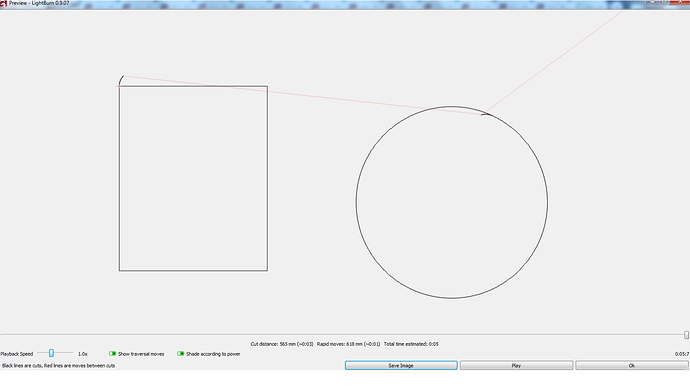The height and width of the screenshot is (388, 690).
Task: Click the LightBurn app icon in title bar
Action: coord(4,4)
